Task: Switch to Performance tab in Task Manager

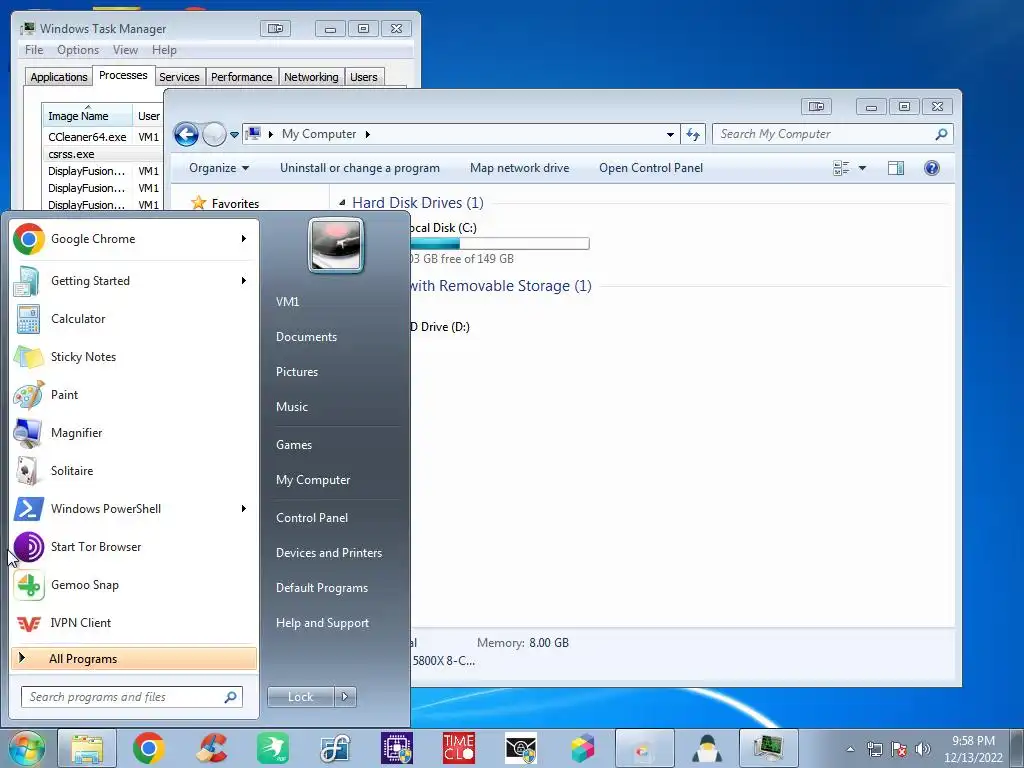Action: pos(242,77)
